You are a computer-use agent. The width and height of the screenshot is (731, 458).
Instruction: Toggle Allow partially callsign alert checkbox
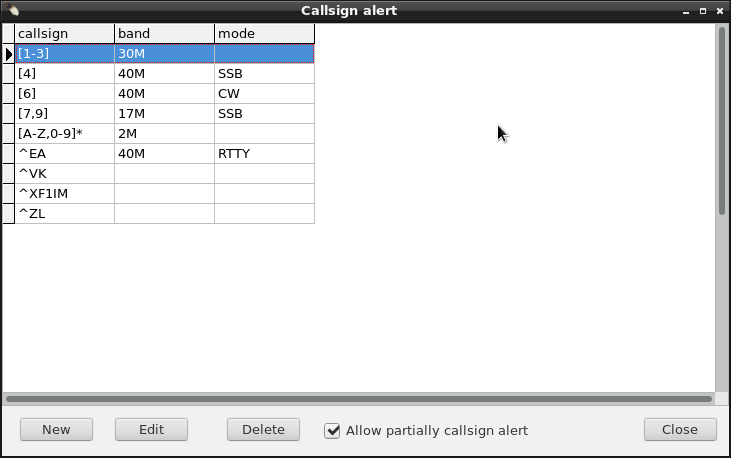click(x=332, y=430)
